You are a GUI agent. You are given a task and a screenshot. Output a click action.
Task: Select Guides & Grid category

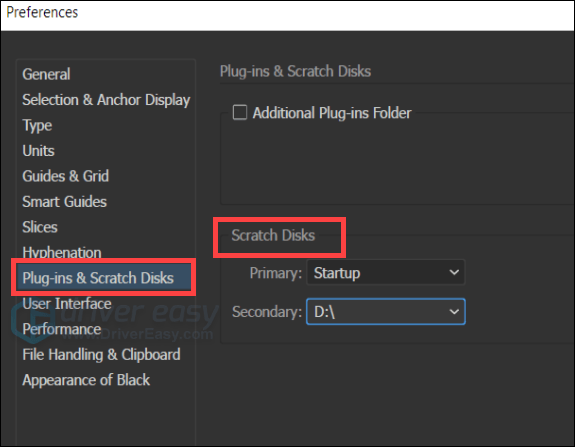tap(66, 176)
